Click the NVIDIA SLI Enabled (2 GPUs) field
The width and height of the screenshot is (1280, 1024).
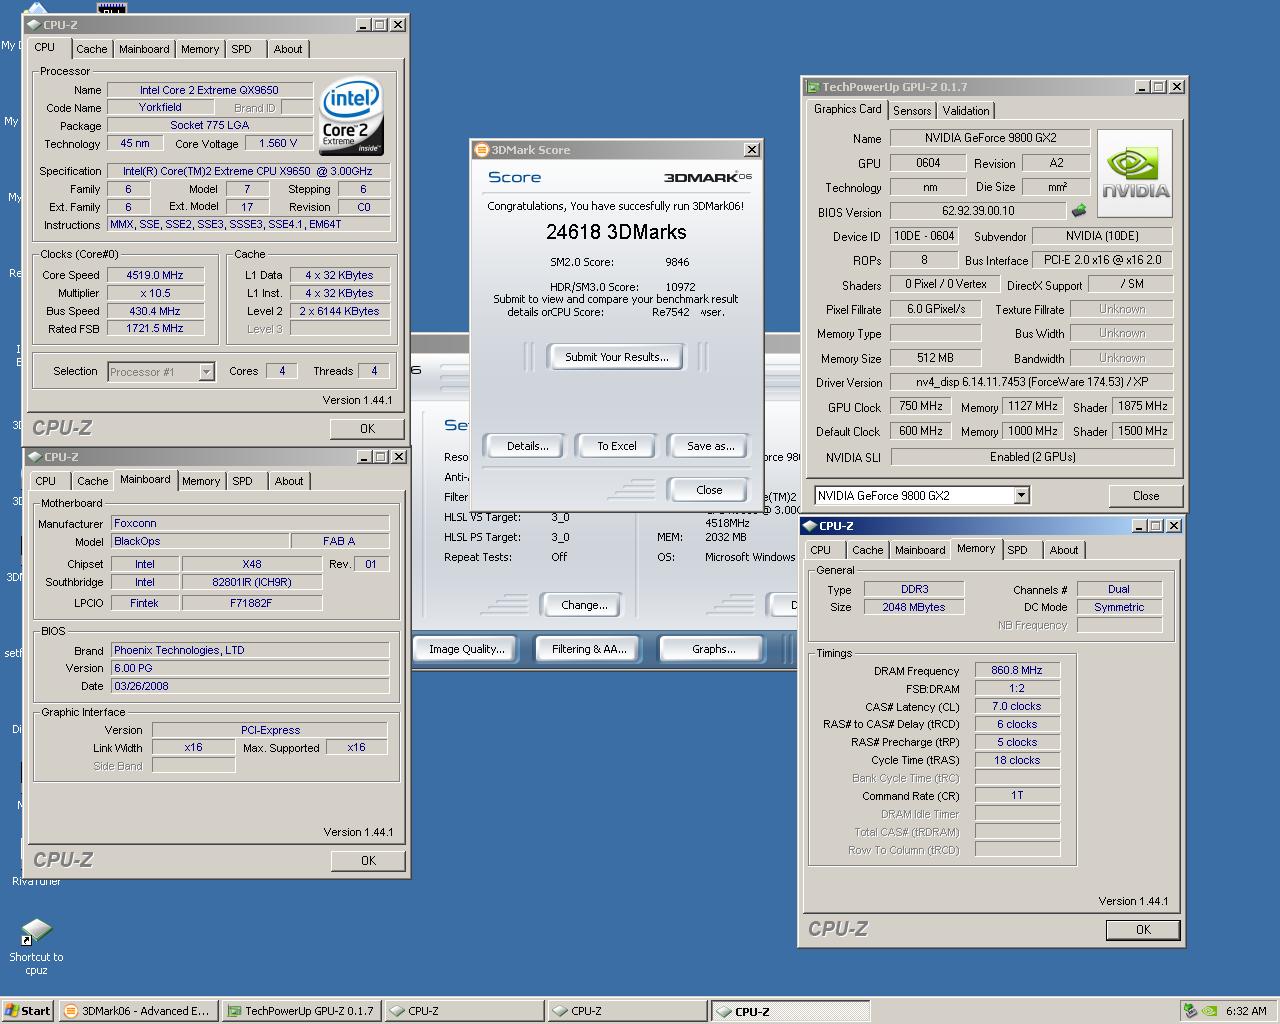[1031, 456]
